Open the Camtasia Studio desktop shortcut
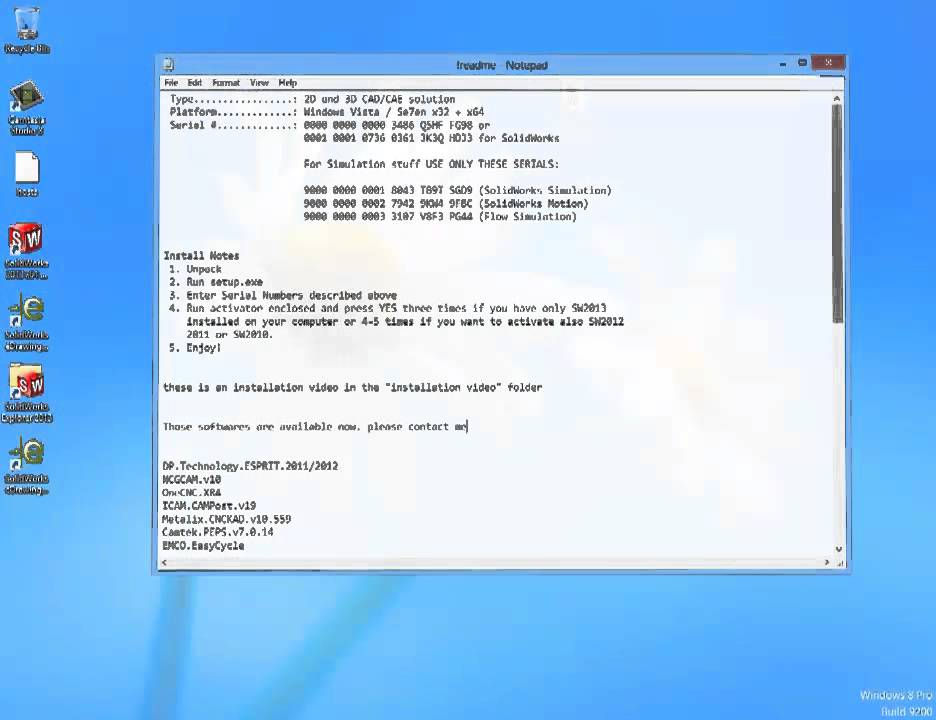Image resolution: width=936 pixels, height=720 pixels. tap(26, 108)
